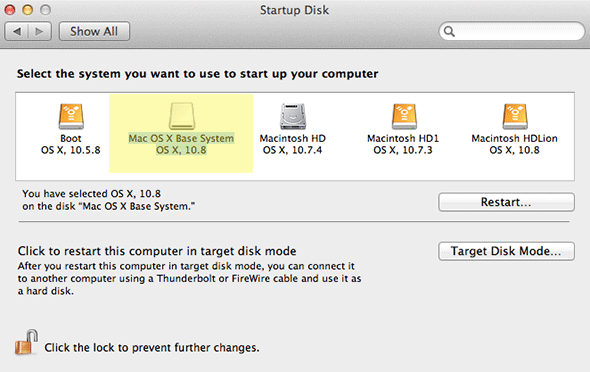Choose the Macintosh HD drive icon
Screen dimensions: 590x372
(x=292, y=117)
